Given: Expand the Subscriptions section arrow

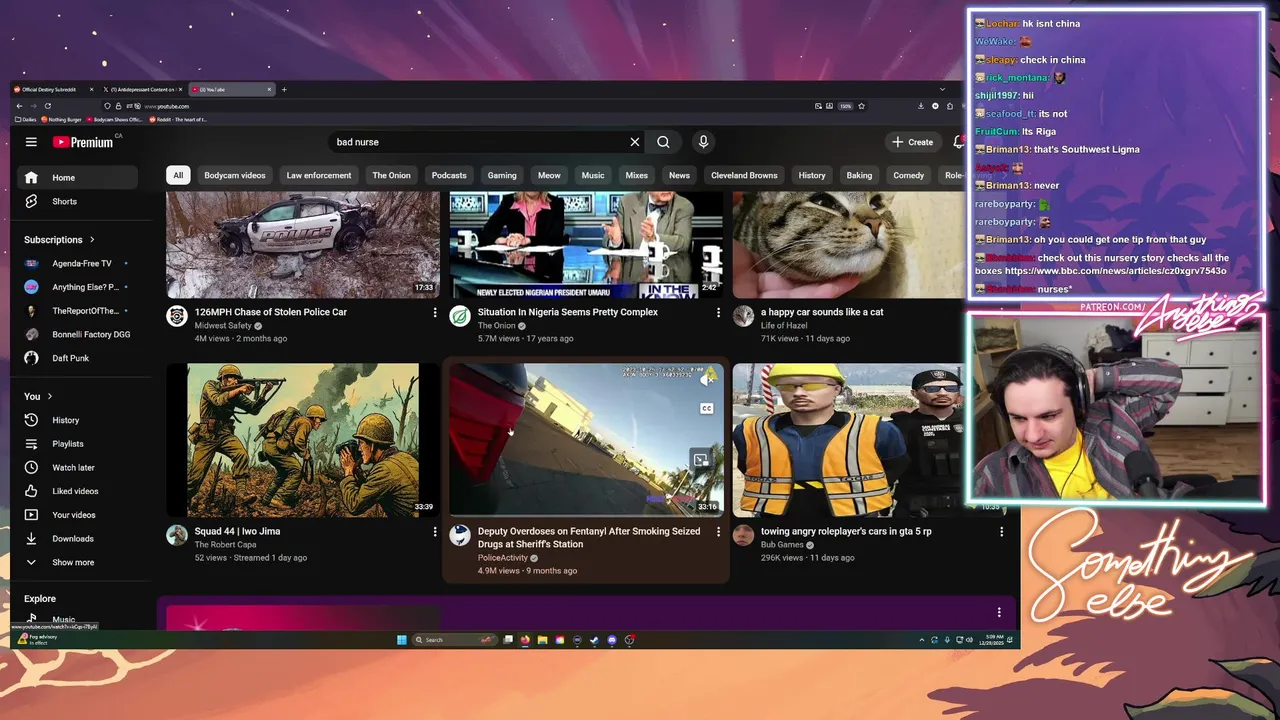Looking at the screenshot, I should [92, 240].
